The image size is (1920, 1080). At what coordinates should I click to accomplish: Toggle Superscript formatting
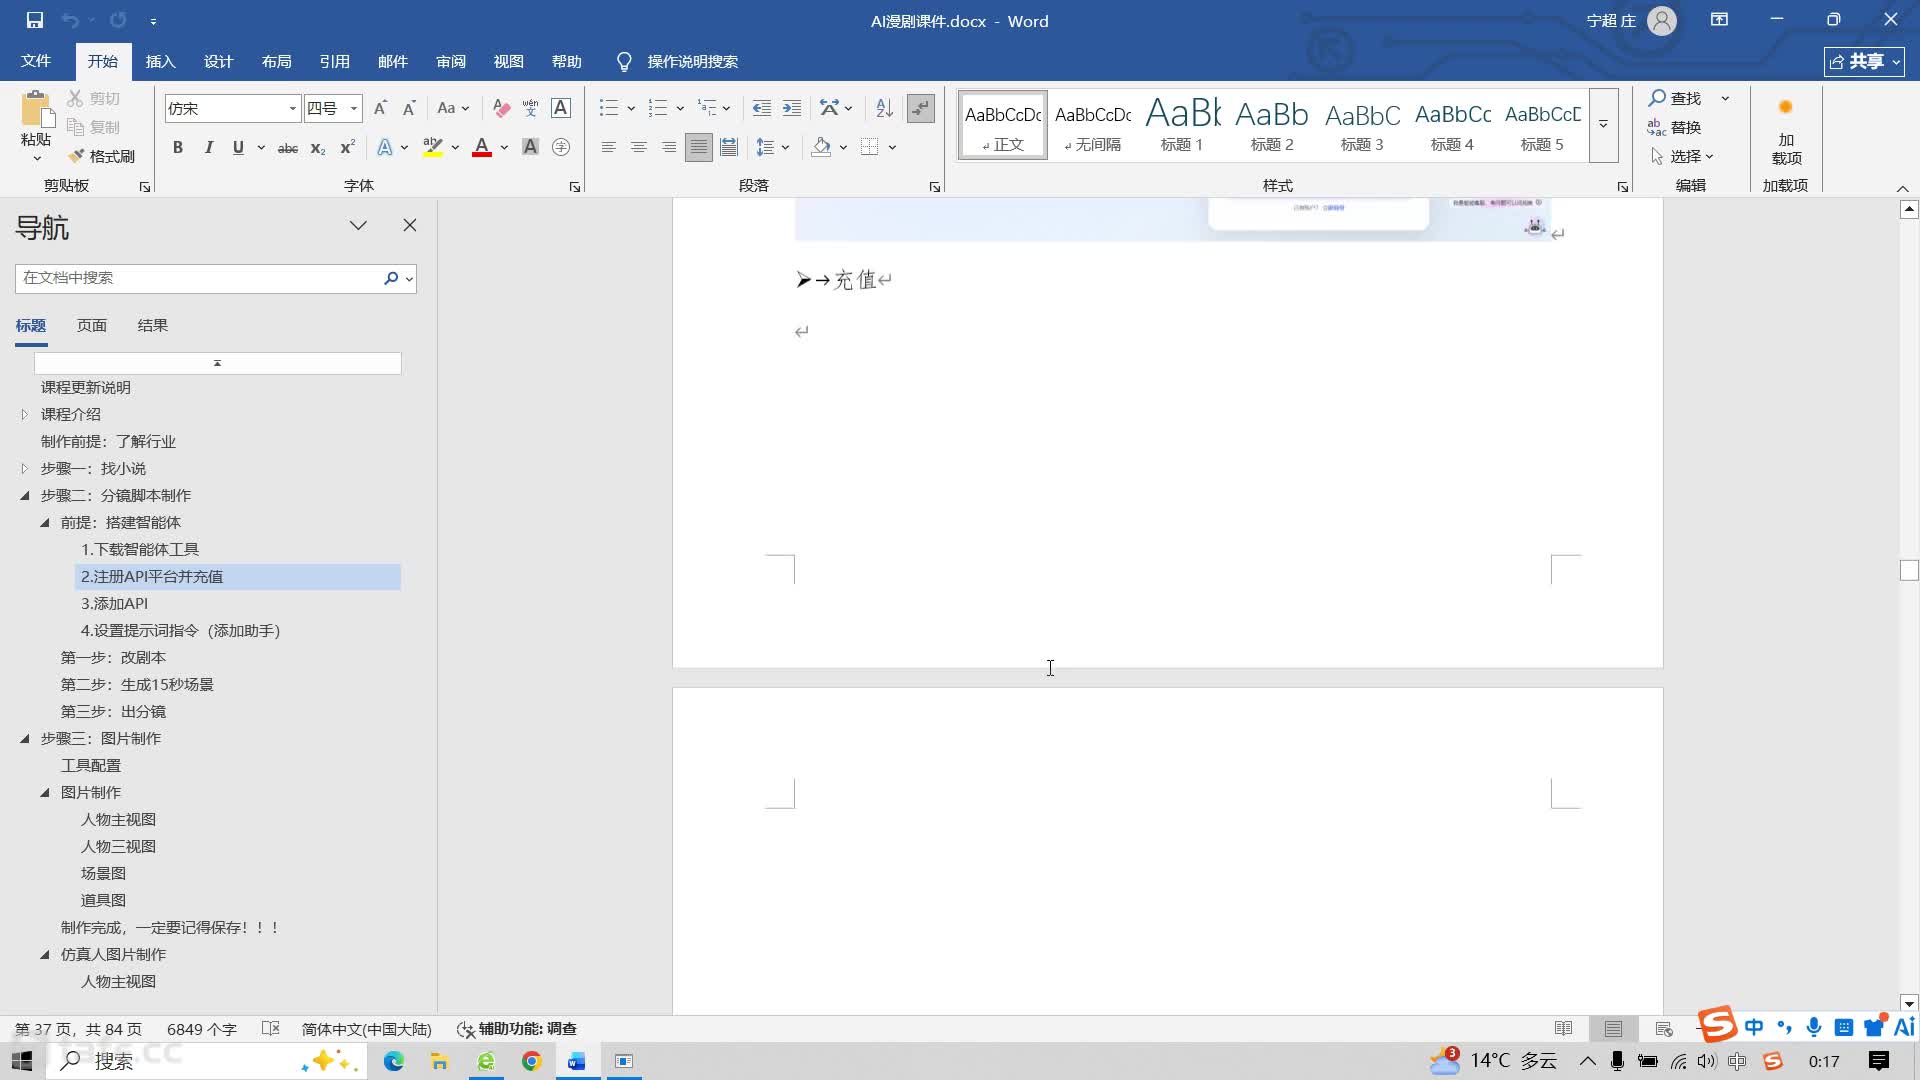[x=347, y=147]
